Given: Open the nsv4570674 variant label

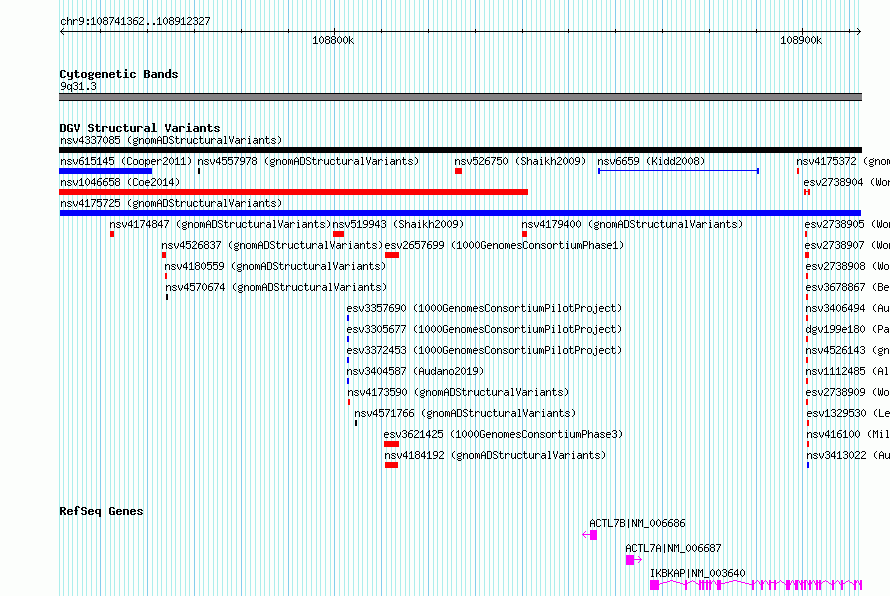Looking at the screenshot, I should pos(276,287).
